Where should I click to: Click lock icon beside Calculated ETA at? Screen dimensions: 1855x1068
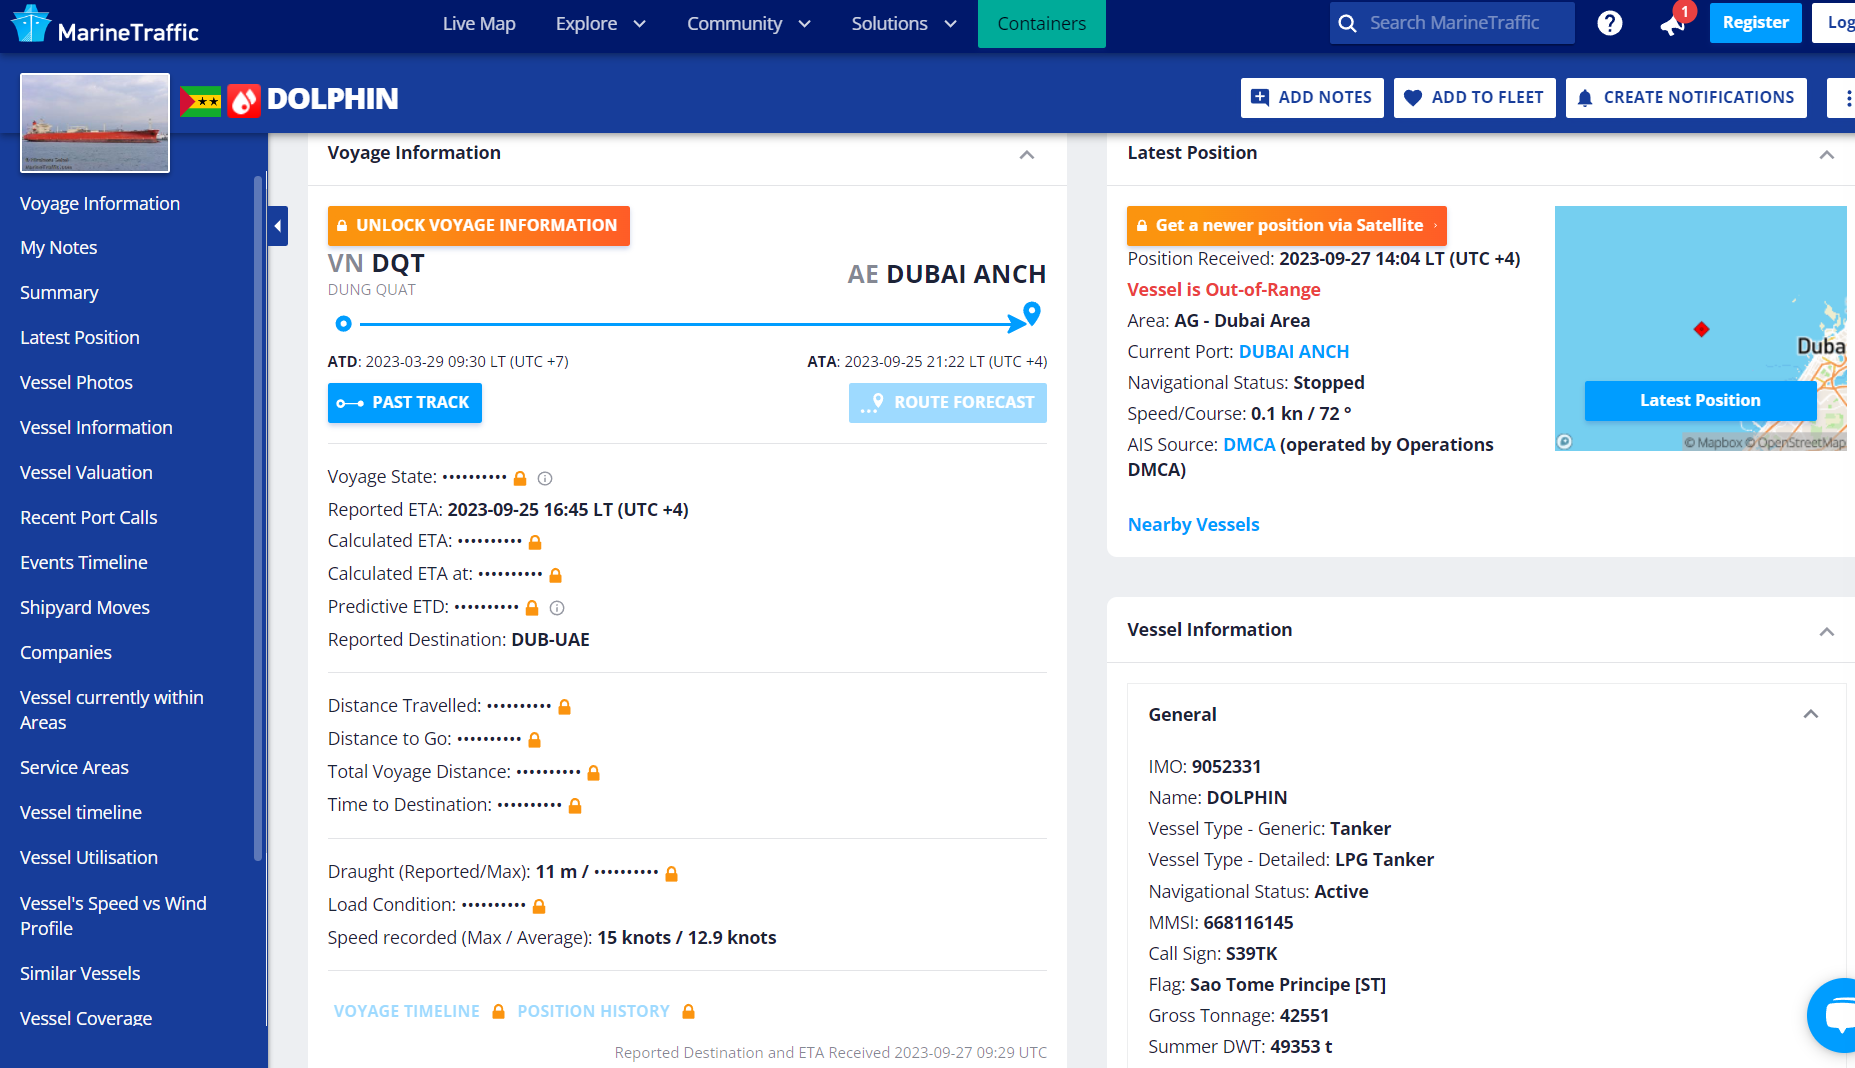[x=556, y=575]
